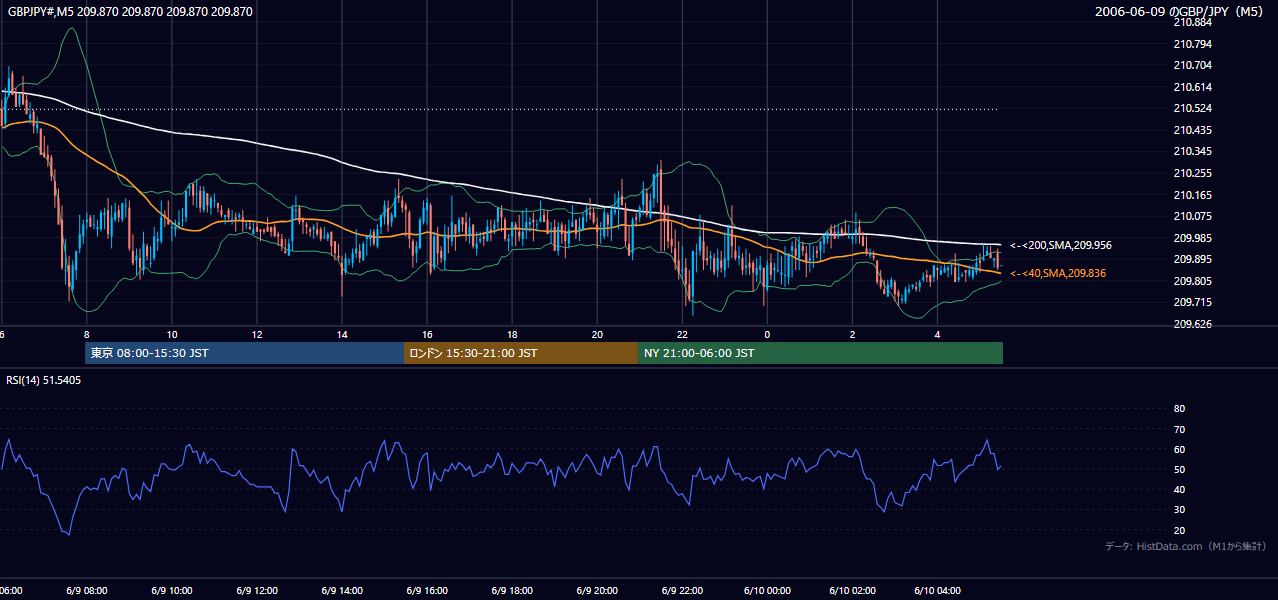Click price axis label 210.435
This screenshot has height=600, width=1278.
click(x=1192, y=130)
